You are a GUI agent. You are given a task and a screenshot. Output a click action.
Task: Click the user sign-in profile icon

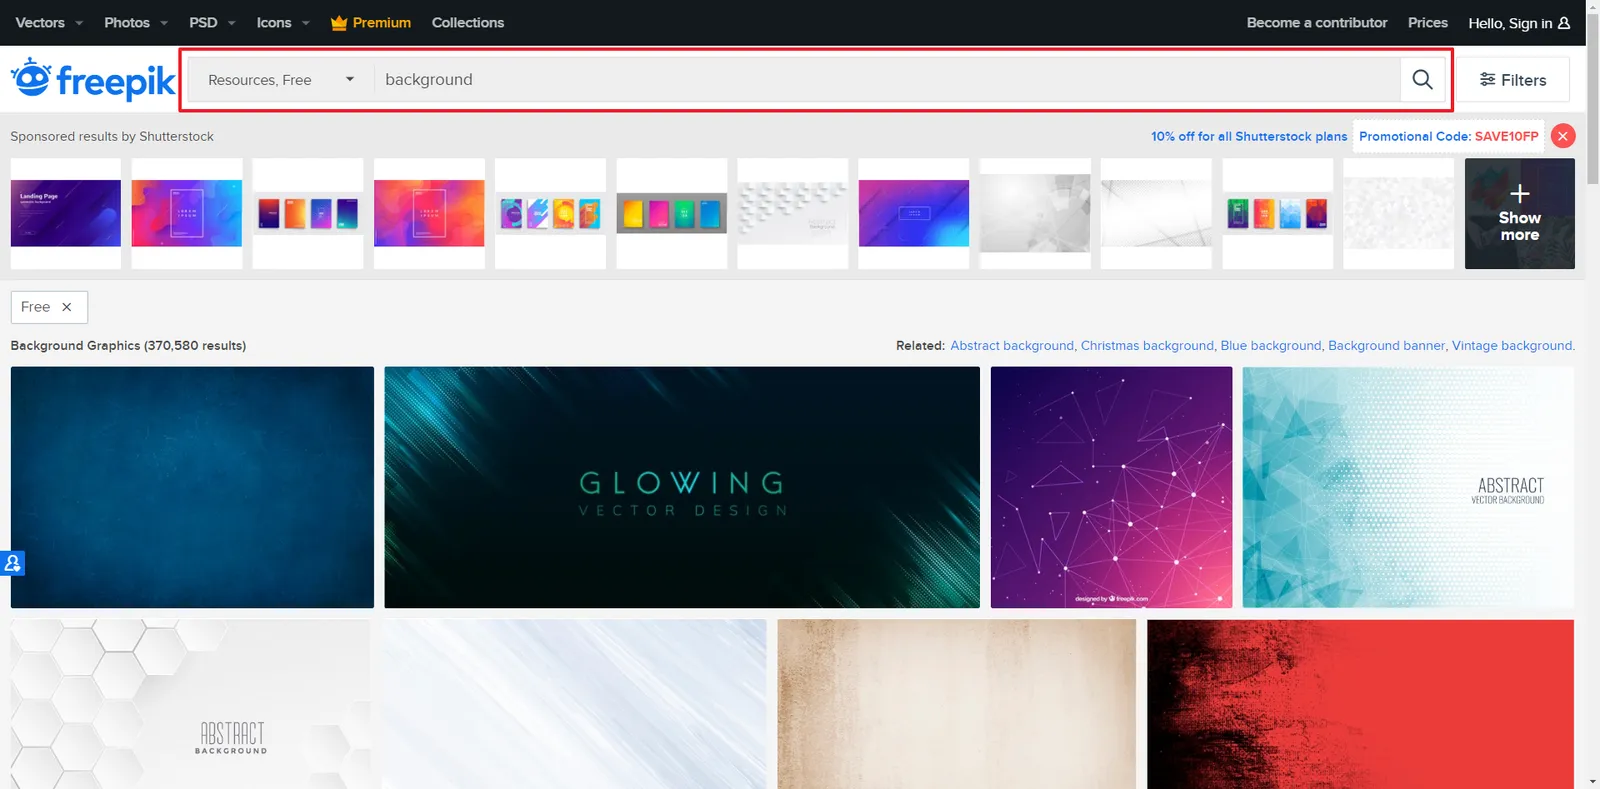pos(1564,23)
